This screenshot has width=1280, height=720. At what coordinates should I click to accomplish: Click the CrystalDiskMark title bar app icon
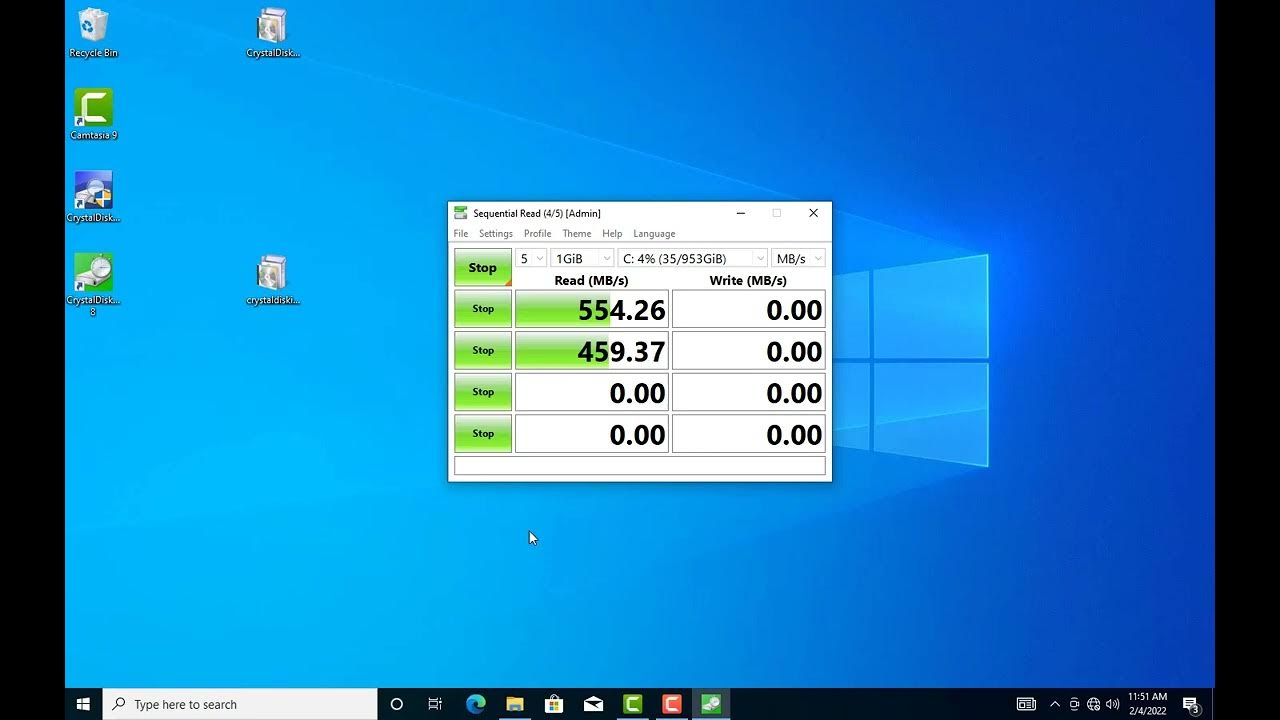460,213
